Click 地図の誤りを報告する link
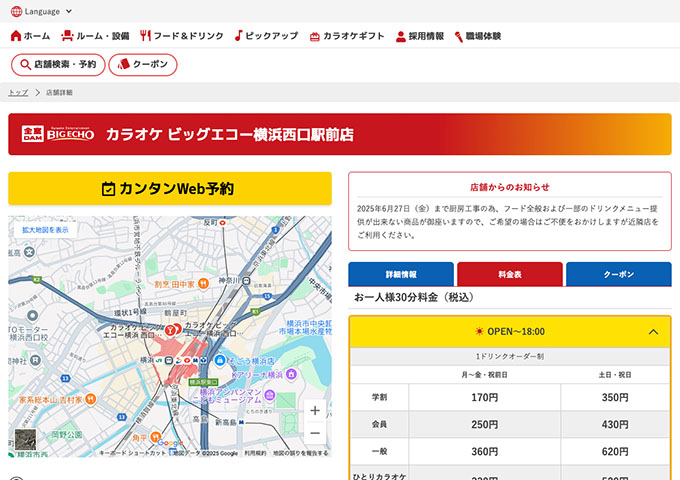Viewport: 680px width, 480px height. [x=301, y=453]
